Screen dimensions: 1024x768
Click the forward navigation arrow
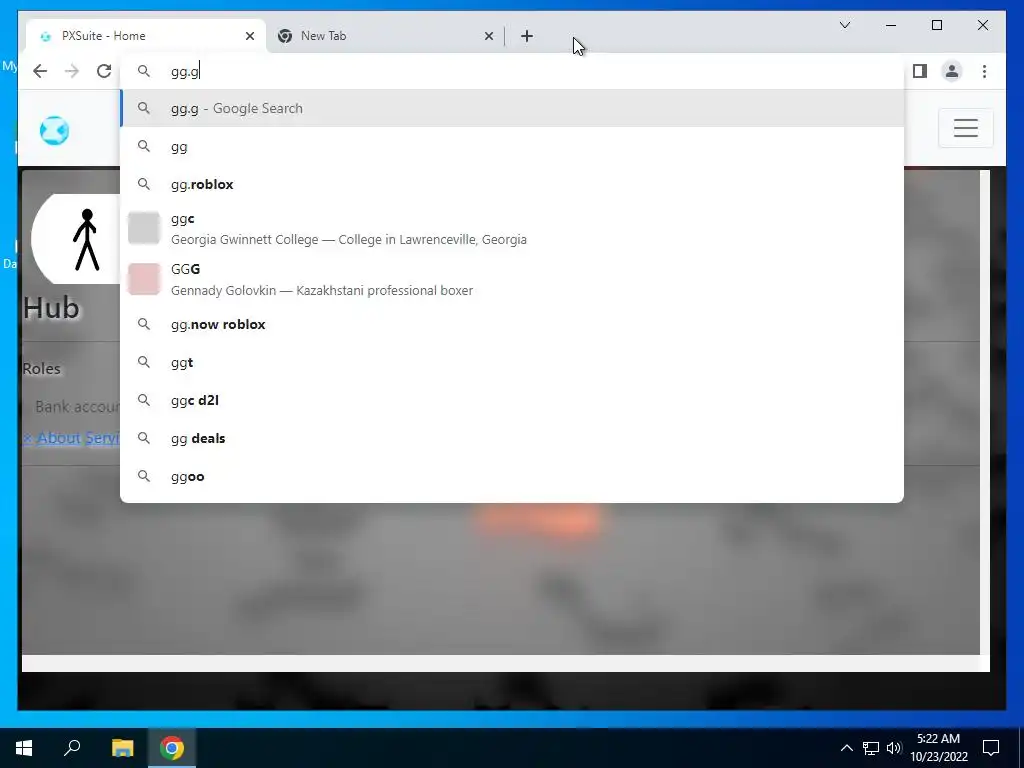(72, 71)
